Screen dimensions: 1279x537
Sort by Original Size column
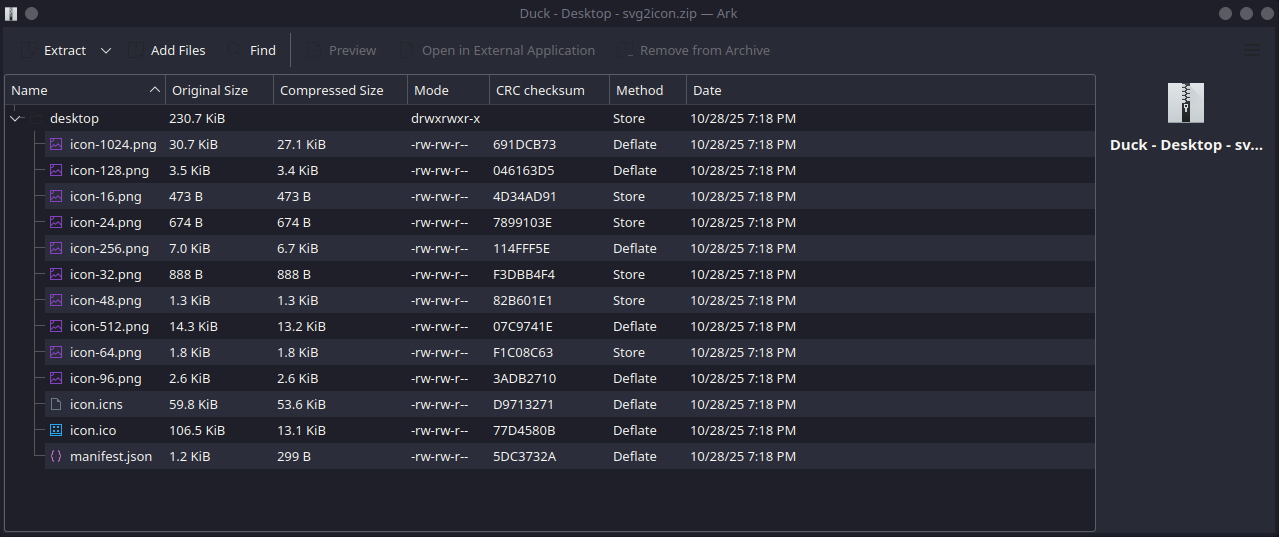[220, 90]
